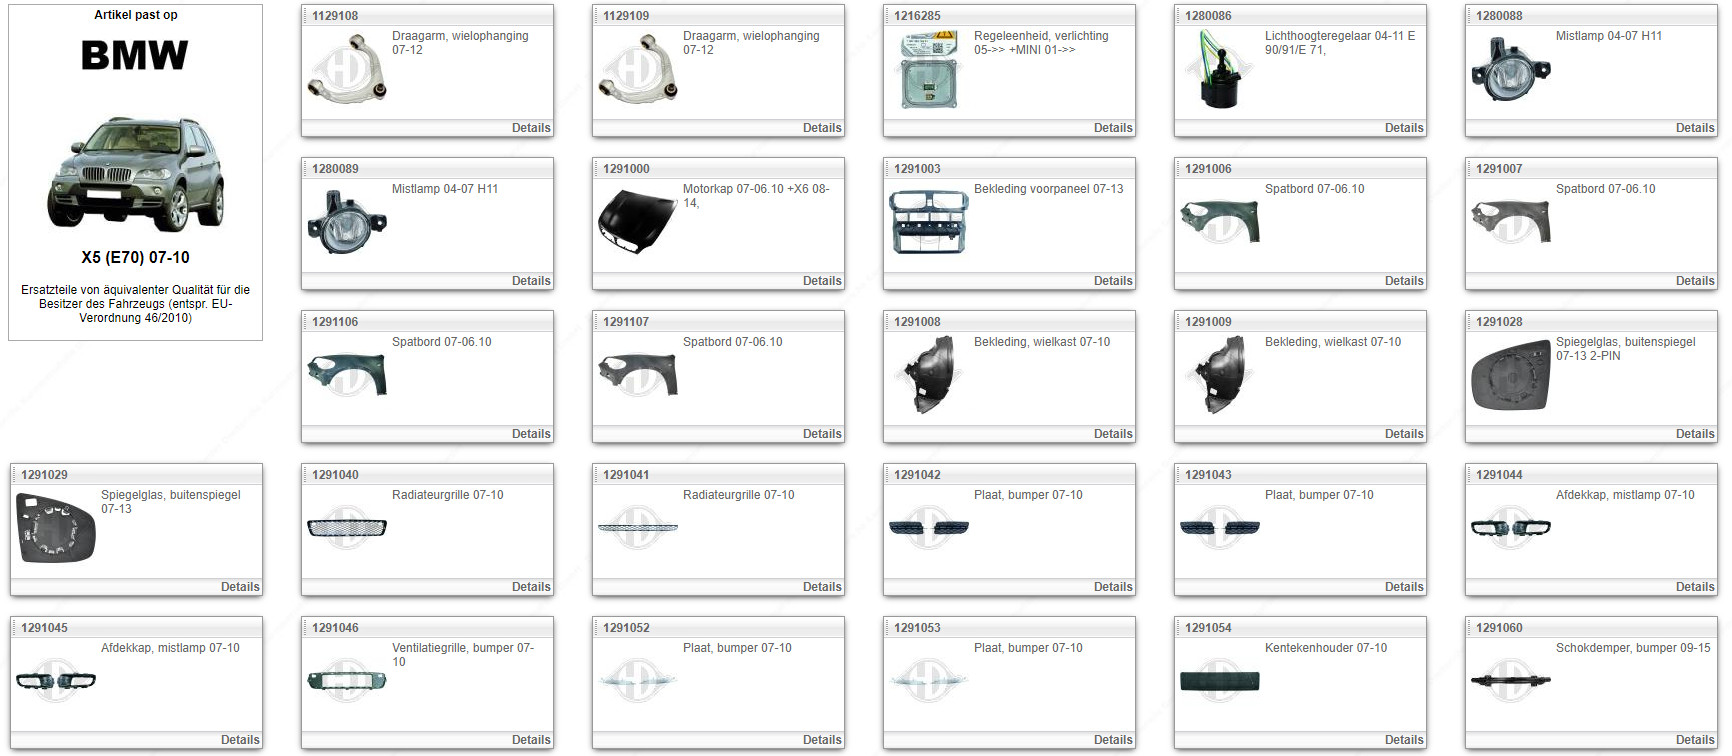Open Details for Motorkap 1291000
The width and height of the screenshot is (1732, 756).
click(x=822, y=281)
